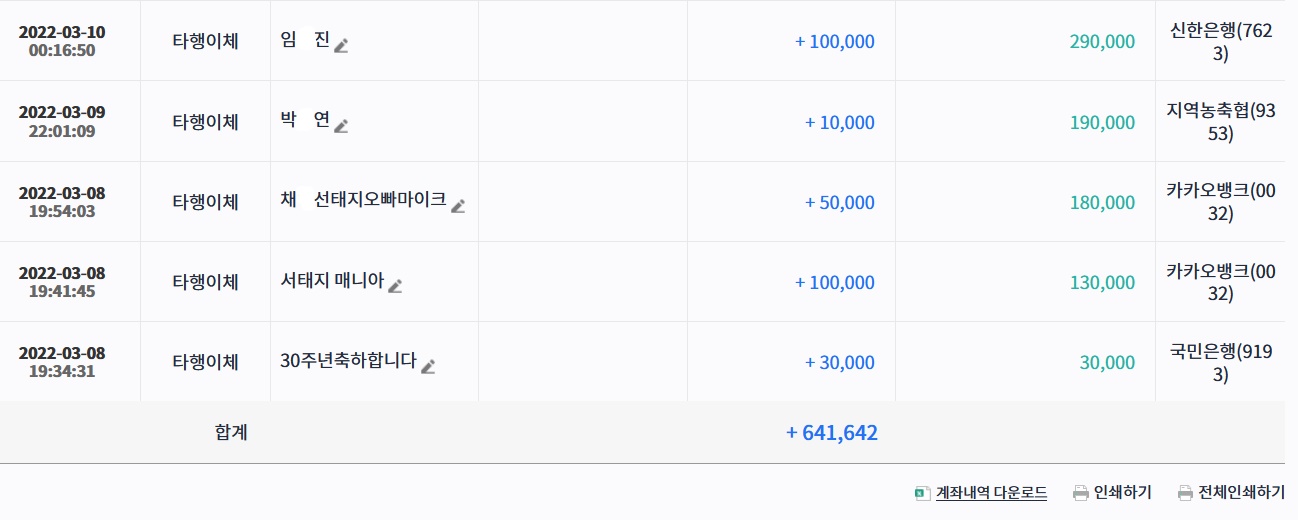Click printer icon beside 전체인쇄하기

click(x=1185, y=493)
